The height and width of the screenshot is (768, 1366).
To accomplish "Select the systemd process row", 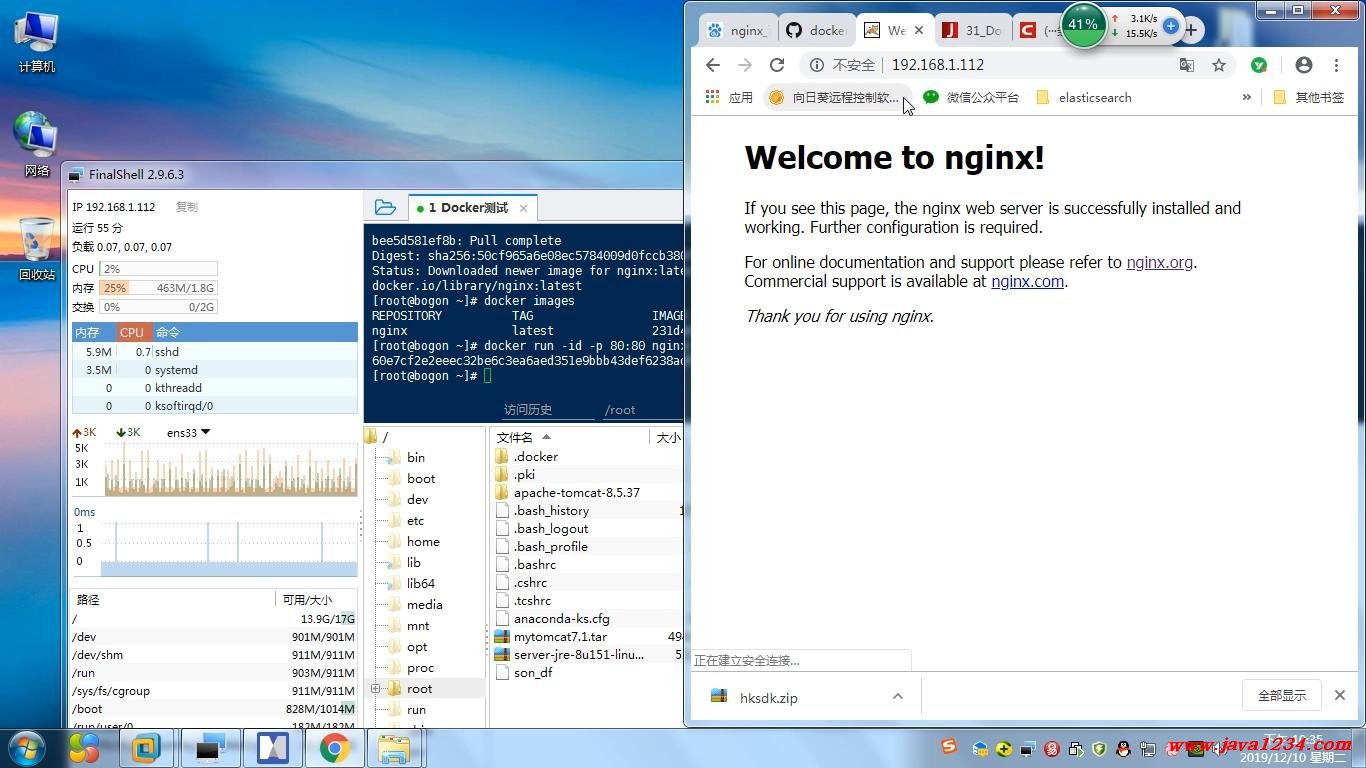I will [x=215, y=370].
